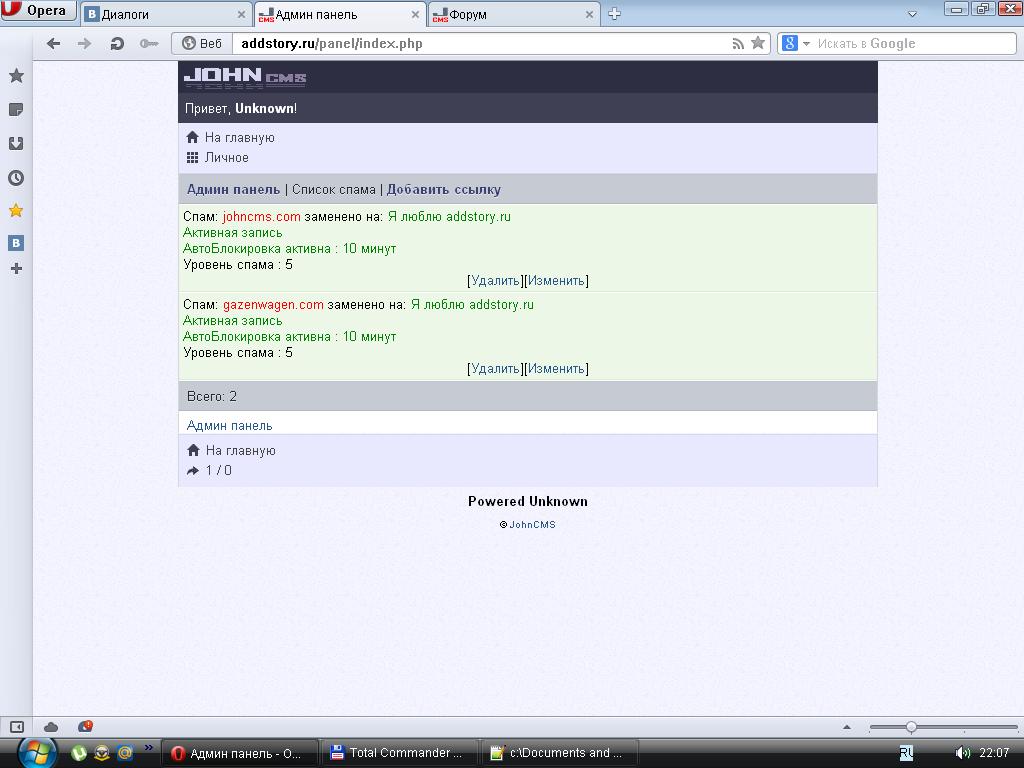Click the bottom На главную link
This screenshot has width=1024, height=768.
(x=240, y=451)
